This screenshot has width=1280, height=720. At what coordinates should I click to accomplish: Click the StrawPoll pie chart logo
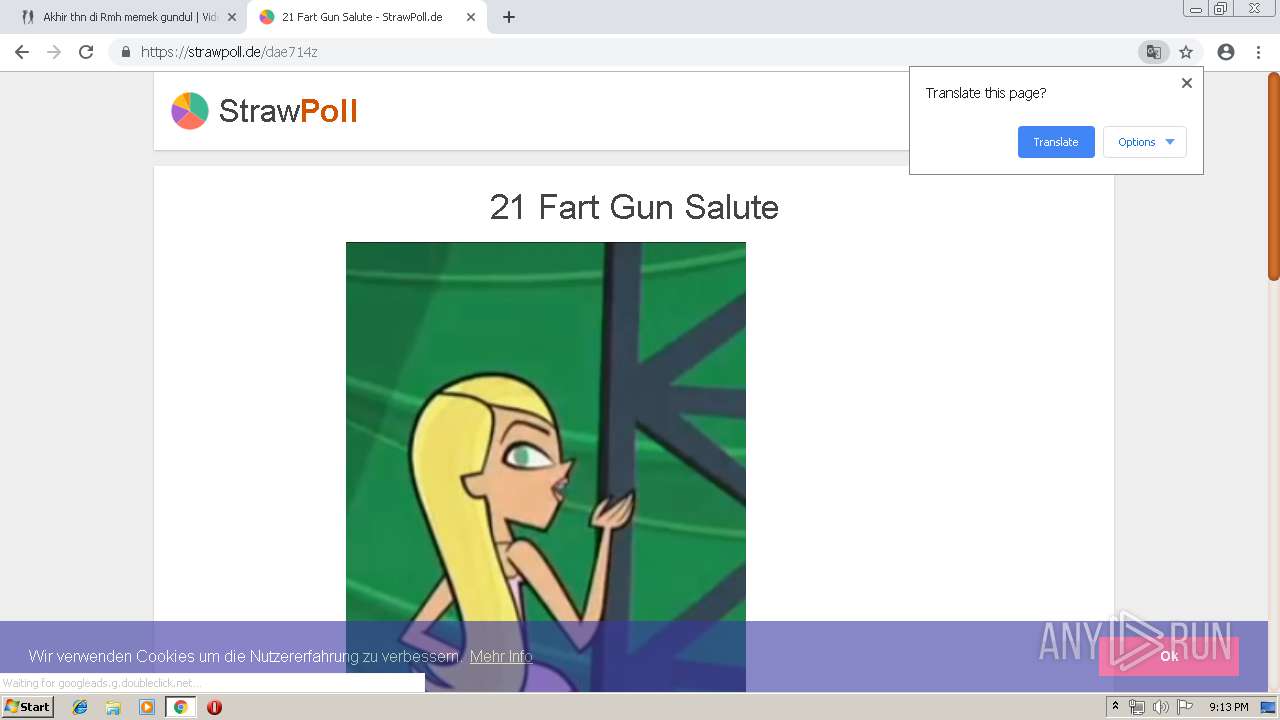point(190,111)
